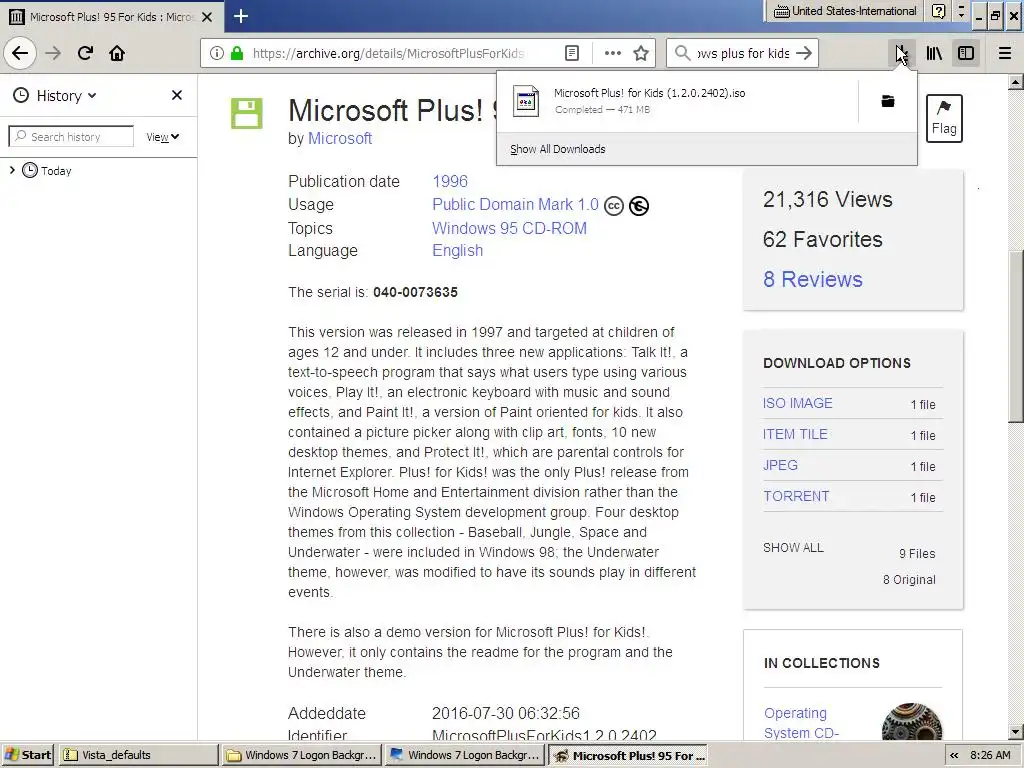Expand the Today history group
This screenshot has height=768, width=1024.
[x=12, y=170]
